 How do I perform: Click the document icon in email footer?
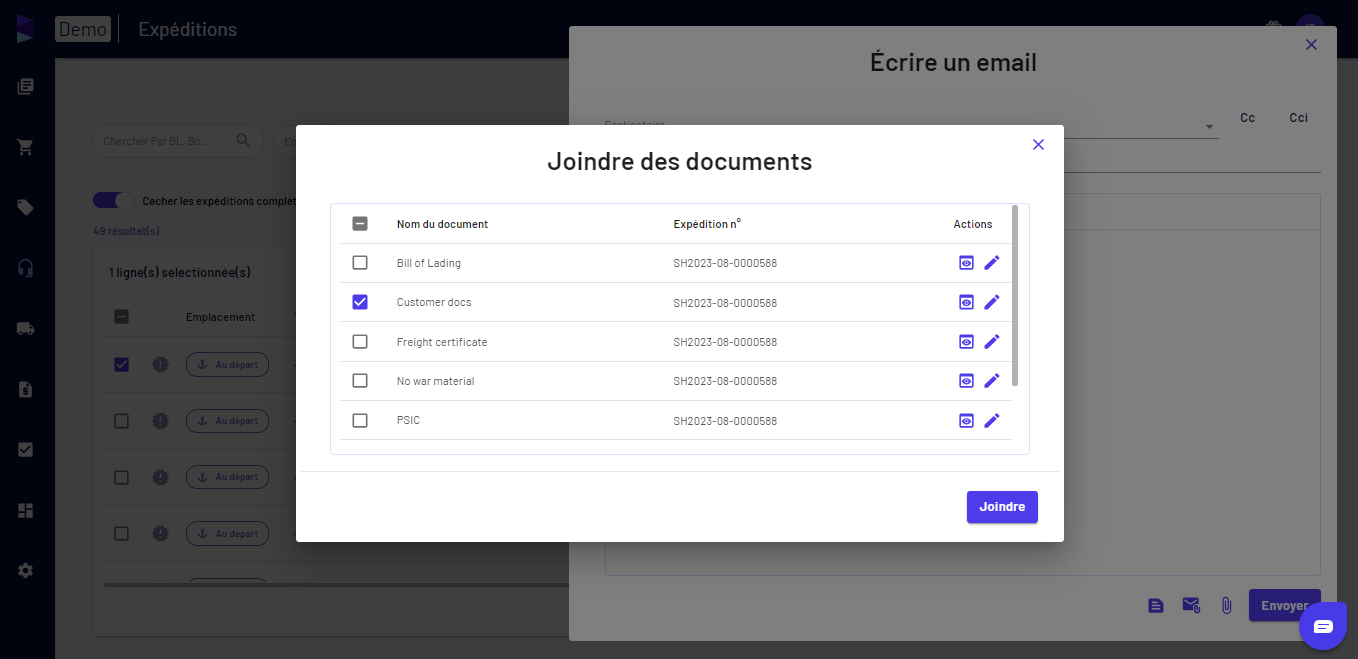1156,605
